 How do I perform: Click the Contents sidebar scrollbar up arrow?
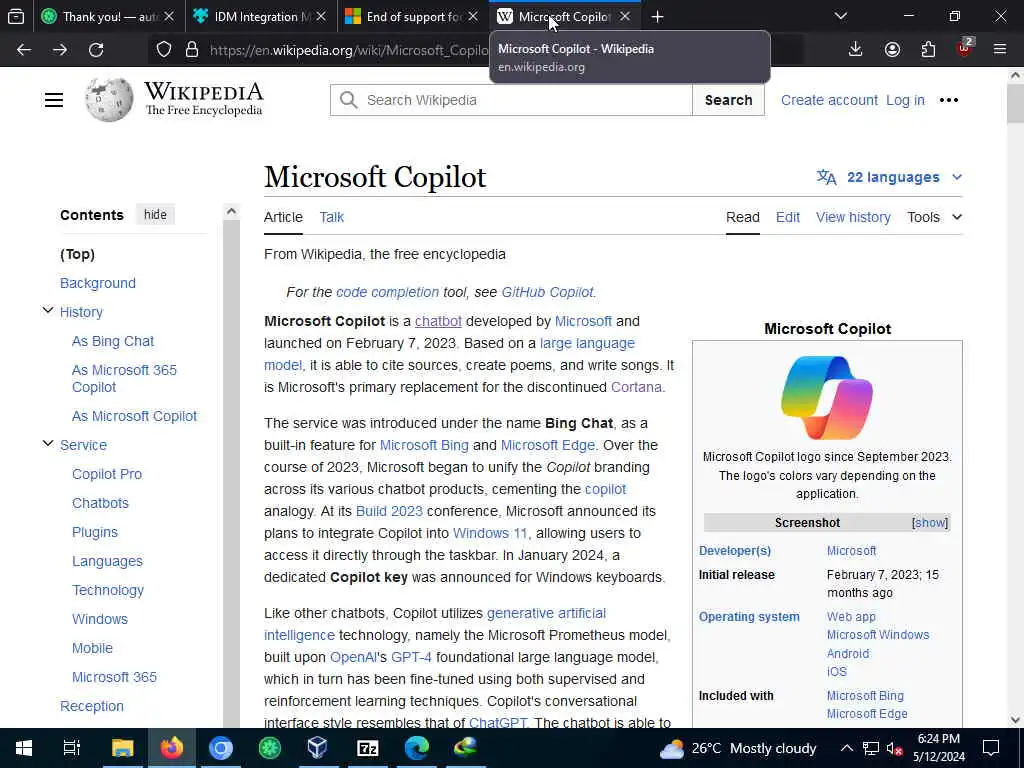[x=231, y=211]
